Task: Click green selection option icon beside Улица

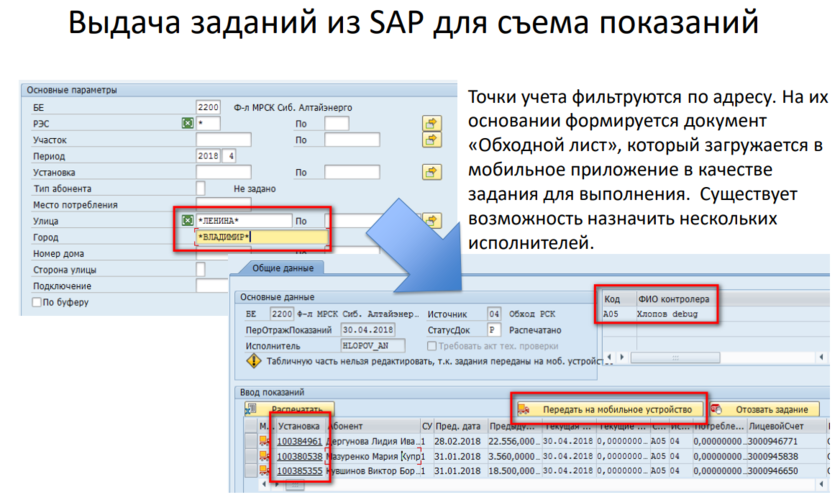Action: pos(187,220)
